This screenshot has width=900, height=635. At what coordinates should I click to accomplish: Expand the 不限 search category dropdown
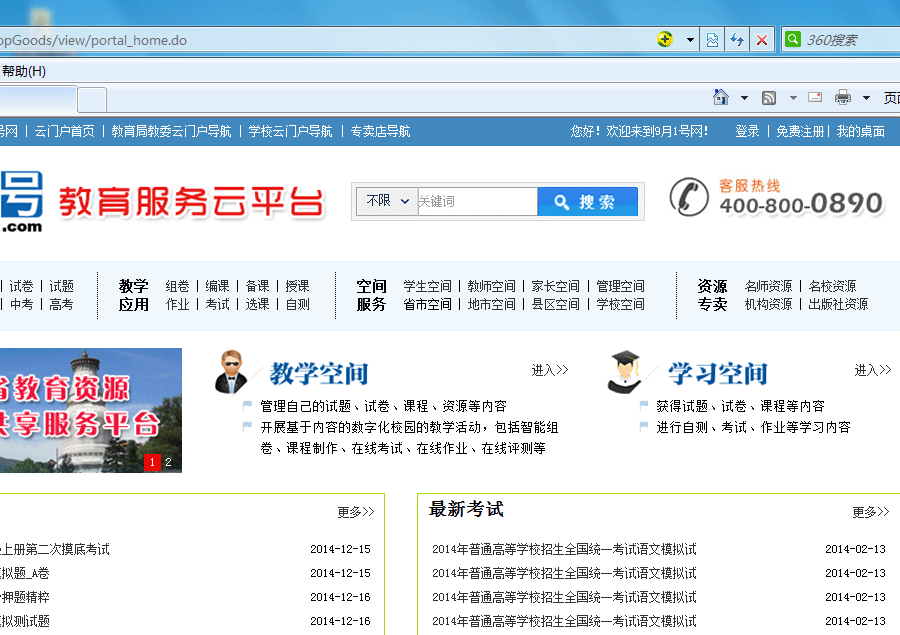pyautogui.click(x=388, y=201)
